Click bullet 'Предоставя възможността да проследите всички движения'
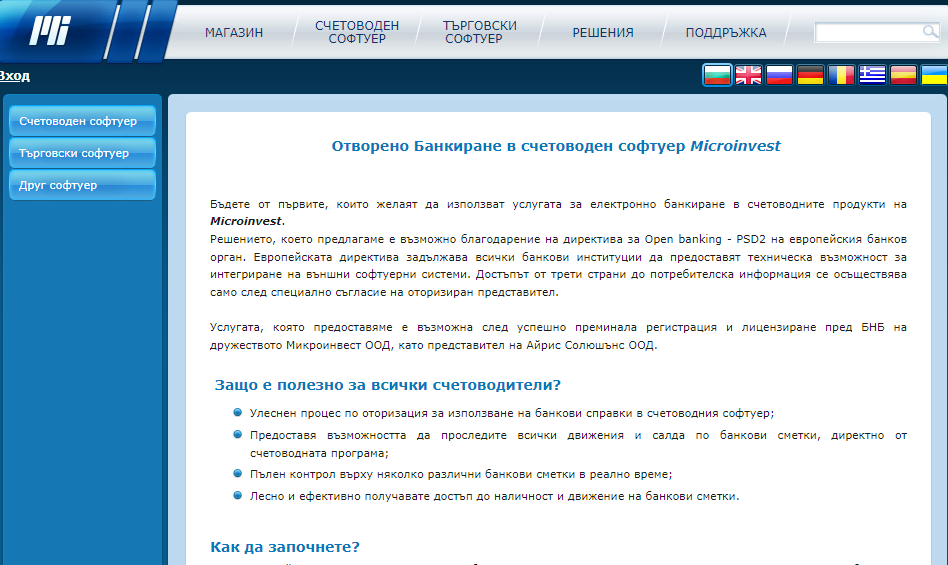 click(578, 444)
